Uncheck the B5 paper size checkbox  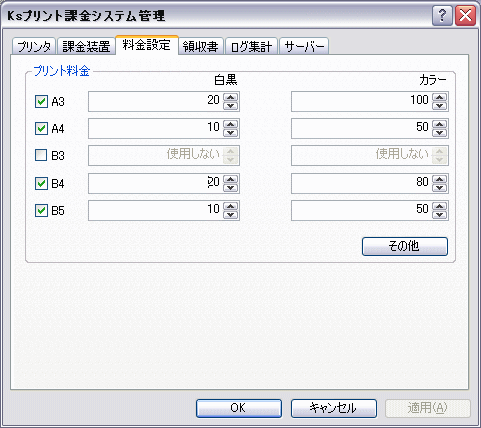tap(41, 210)
